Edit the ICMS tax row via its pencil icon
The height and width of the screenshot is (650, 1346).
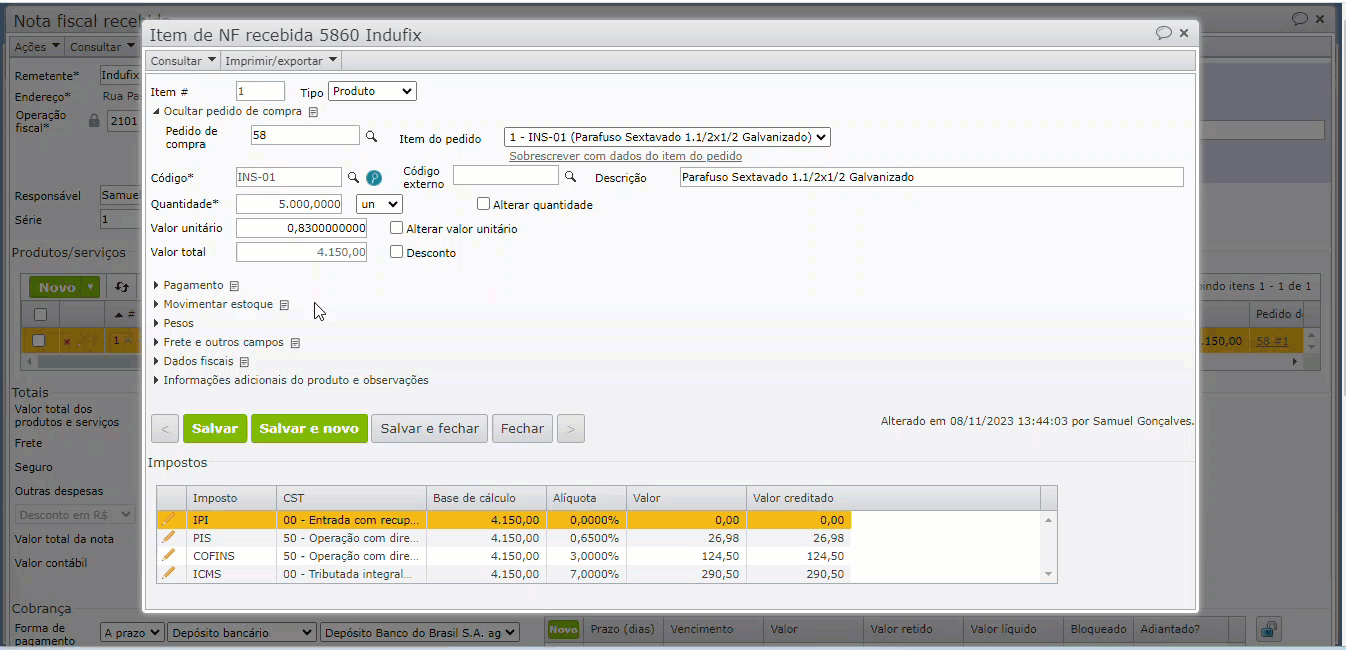pos(168,573)
